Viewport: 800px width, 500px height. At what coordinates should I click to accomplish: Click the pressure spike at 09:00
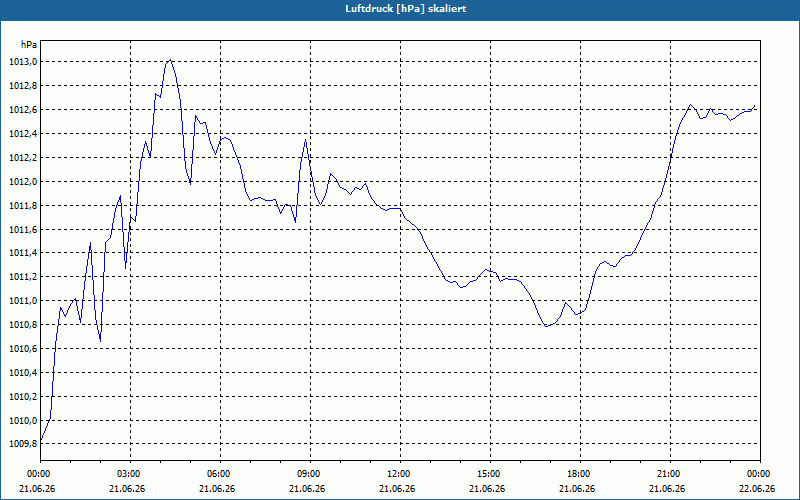click(x=305, y=140)
